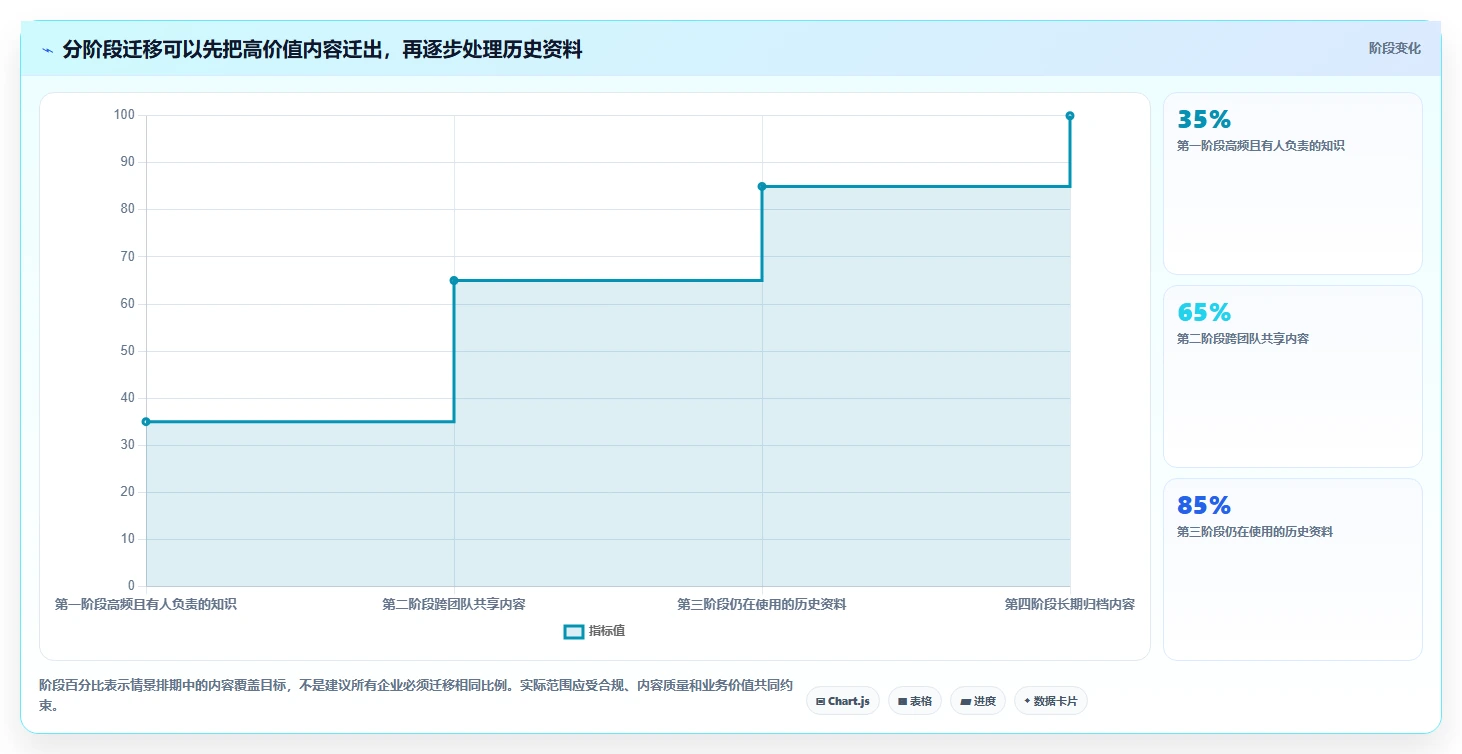Toggle the 指标值 legend item
1462x754 pixels.
coord(595,631)
